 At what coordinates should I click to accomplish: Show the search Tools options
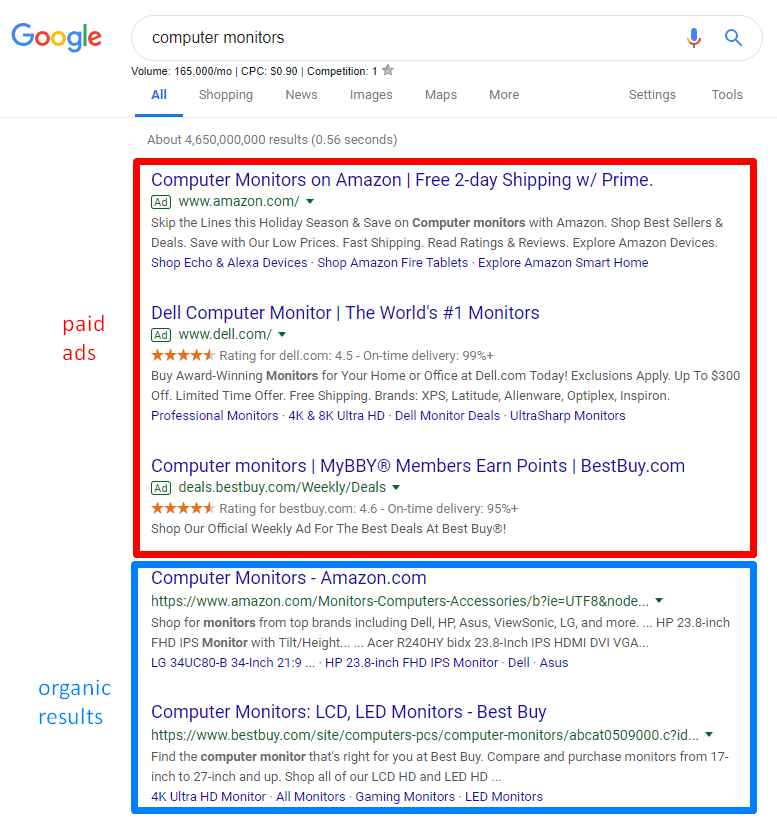(727, 95)
